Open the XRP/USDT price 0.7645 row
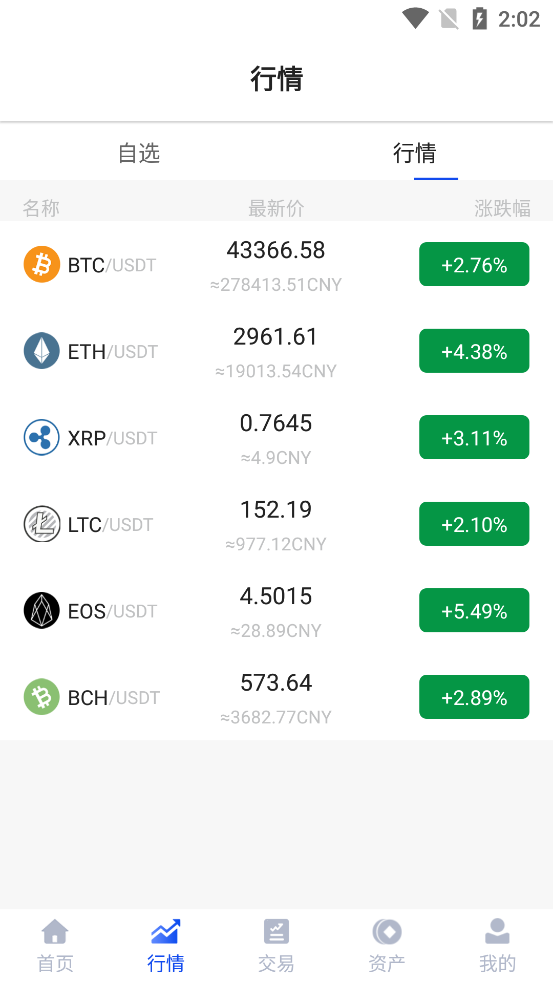The height and width of the screenshot is (983, 553). click(276, 438)
